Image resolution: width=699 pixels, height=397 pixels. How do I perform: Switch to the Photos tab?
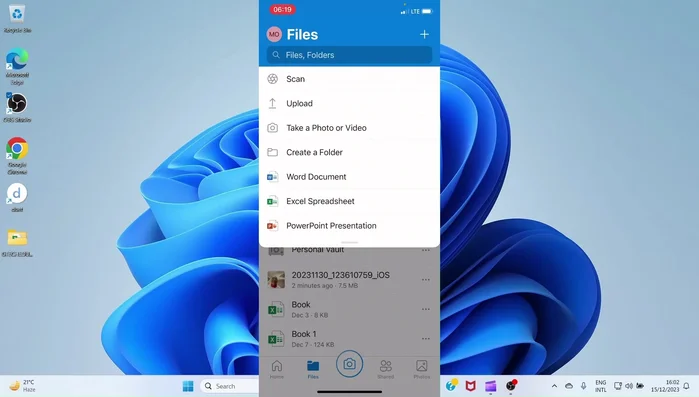tap(422, 369)
